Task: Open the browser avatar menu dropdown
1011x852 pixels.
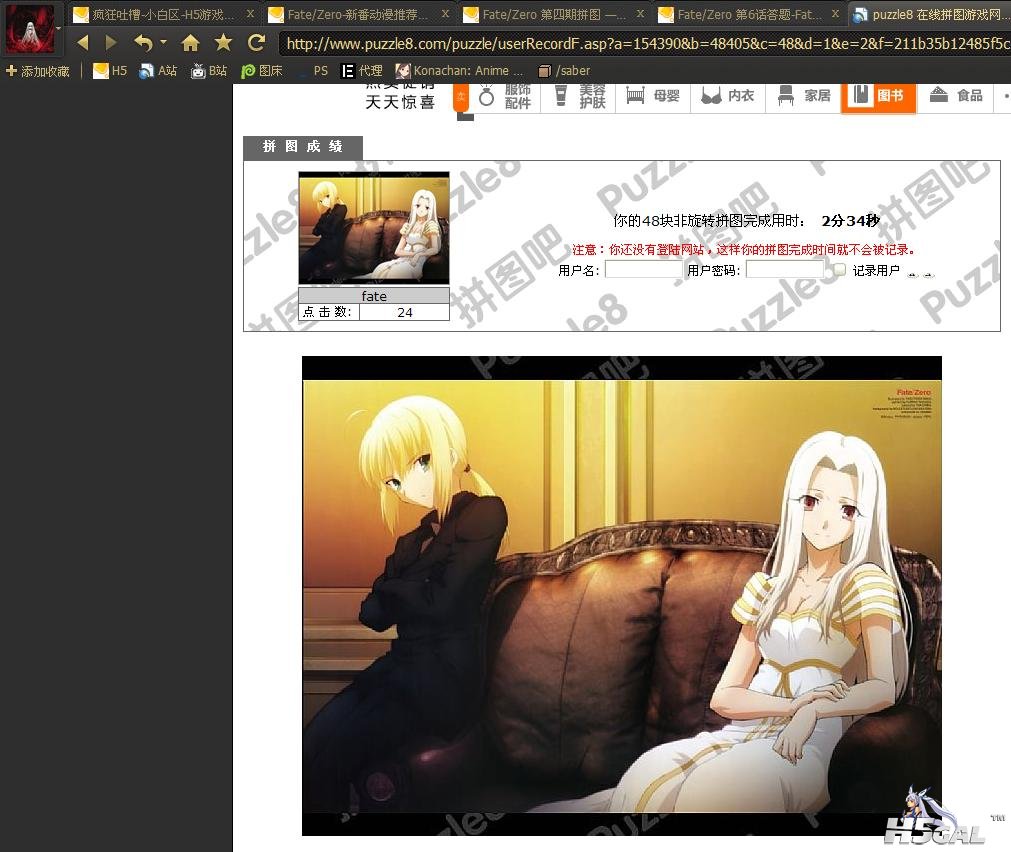Action: click(59, 29)
